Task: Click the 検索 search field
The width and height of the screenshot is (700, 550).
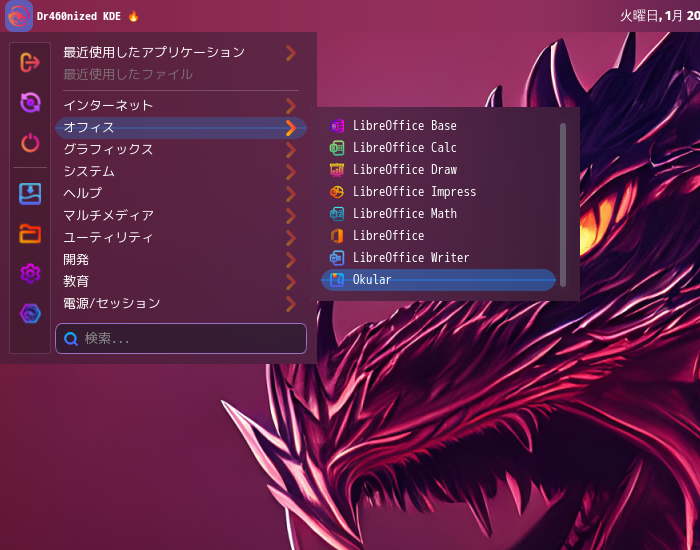Action: tap(181, 339)
